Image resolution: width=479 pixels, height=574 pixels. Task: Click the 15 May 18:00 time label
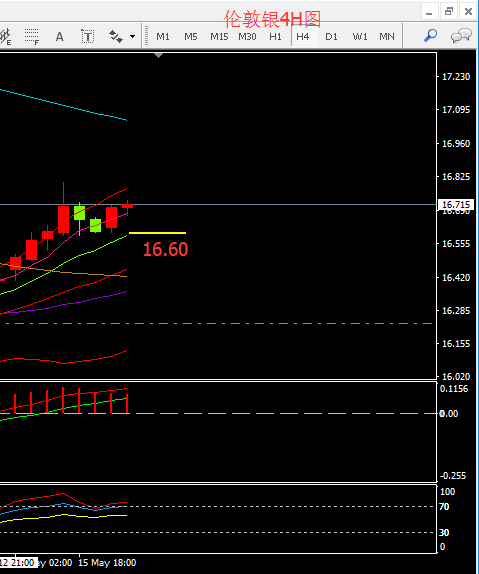[x=107, y=563]
